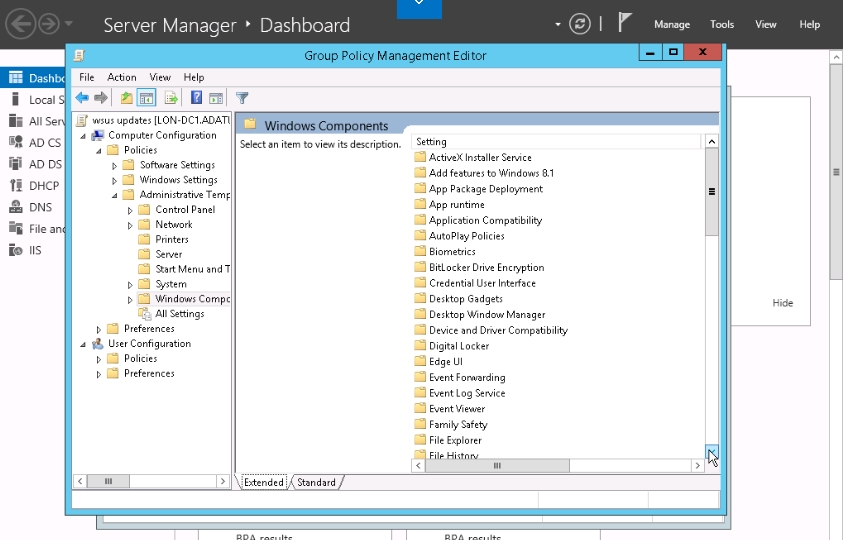Viewport: 848px width, 540px height.
Task: Expand the Control Panel tree node
Action: [130, 210]
